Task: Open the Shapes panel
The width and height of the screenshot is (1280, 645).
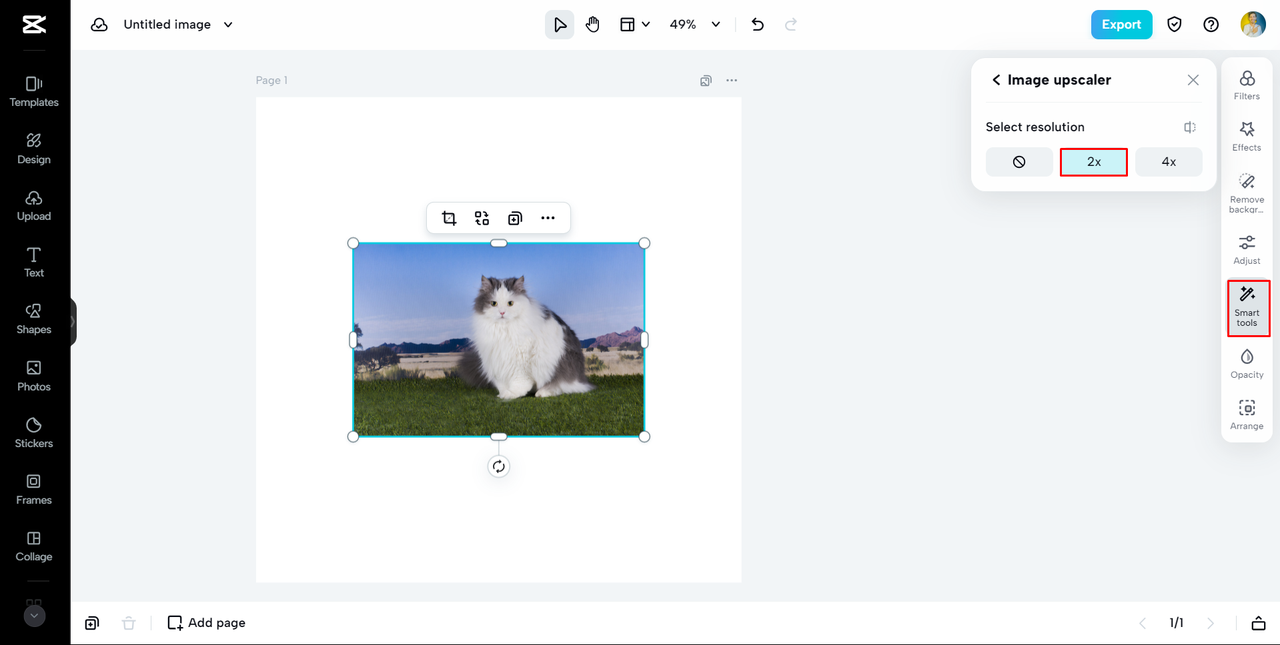Action: pyautogui.click(x=34, y=319)
